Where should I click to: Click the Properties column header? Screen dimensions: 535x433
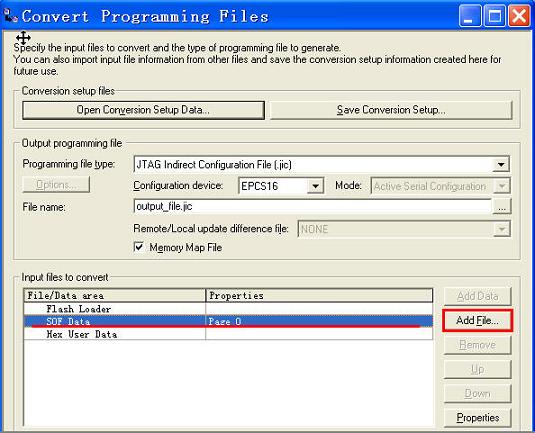click(x=319, y=295)
